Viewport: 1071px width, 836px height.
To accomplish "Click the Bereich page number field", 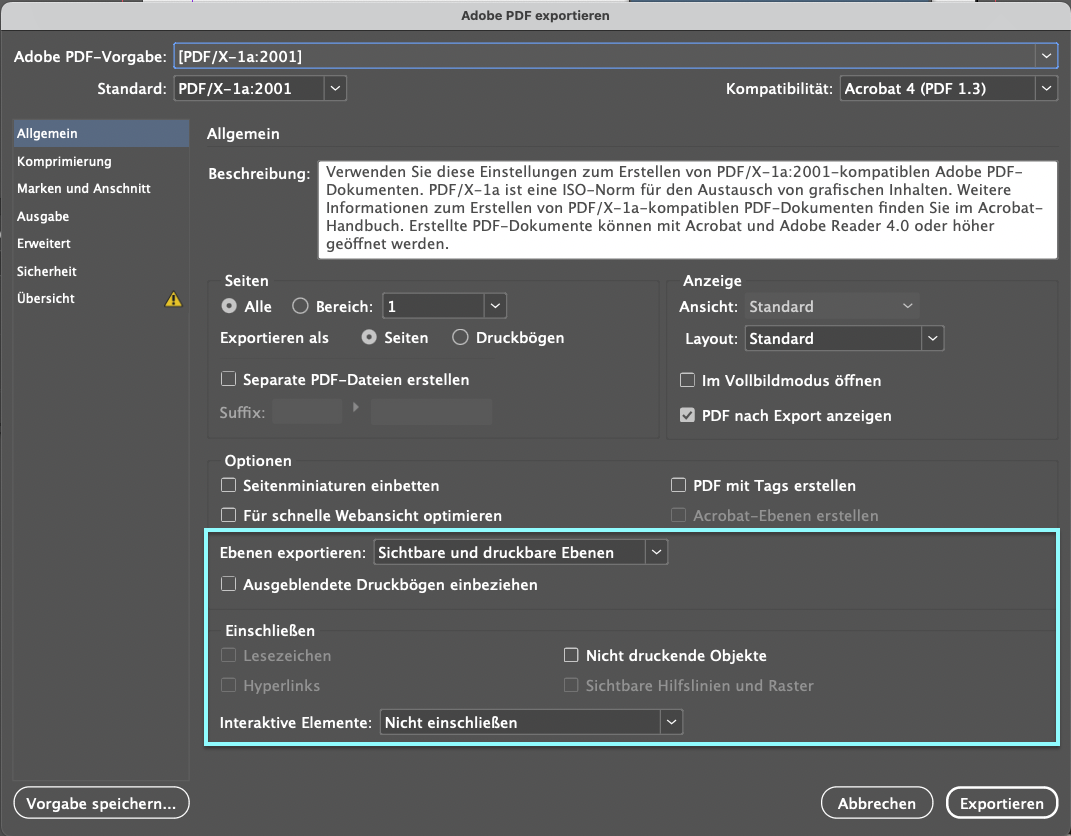I will tap(434, 306).
